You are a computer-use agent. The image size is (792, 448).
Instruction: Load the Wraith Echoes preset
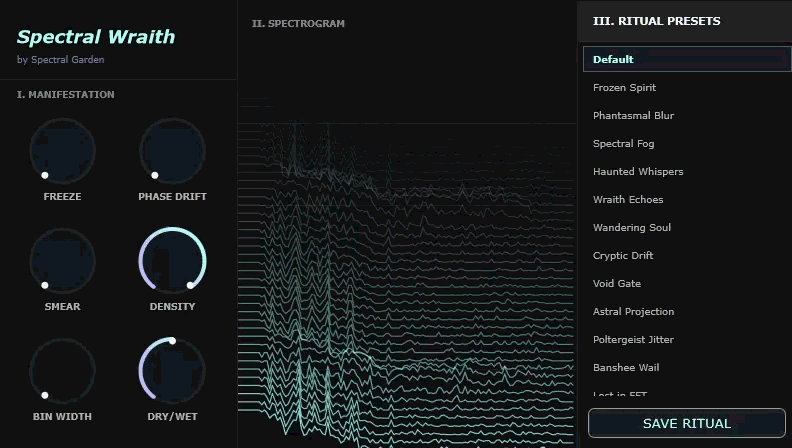tap(687, 200)
